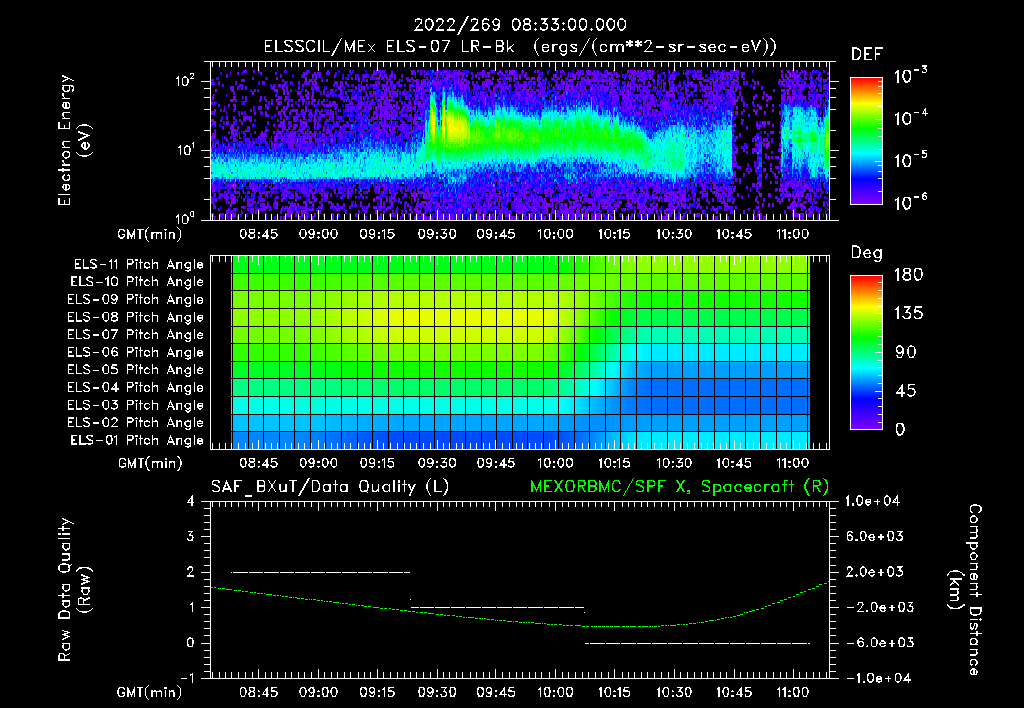Image resolution: width=1024 pixels, height=708 pixels.
Task: Click GMT(min) label under the data quality panel
Action: [x=150, y=692]
